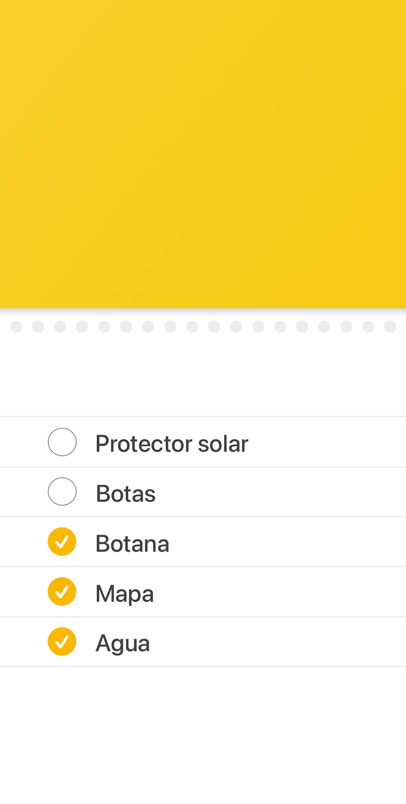Image resolution: width=406 pixels, height=804 pixels.
Task: Click the blank end of the Botas row
Action: (280, 492)
